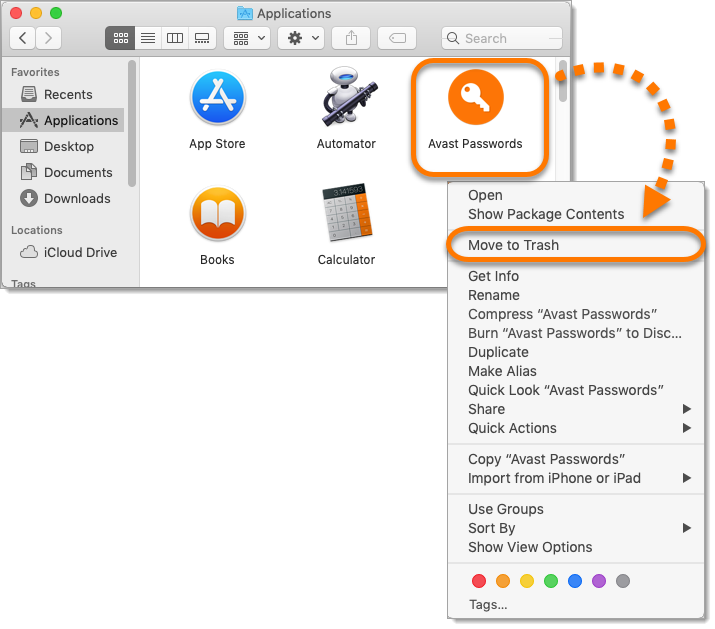Expand the Share submenu
Screen dimensions: 715x629
point(576,410)
